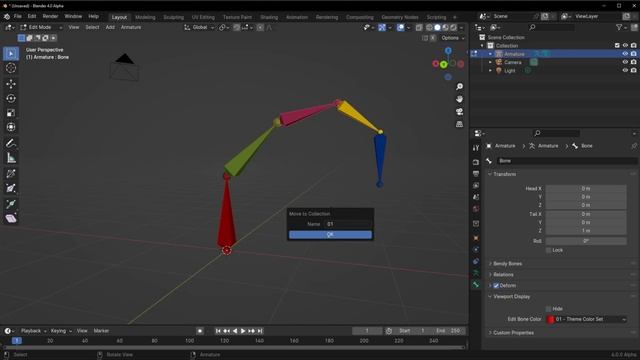640x360 pixels.
Task: Select the Measure tool
Action: (x=11, y=158)
